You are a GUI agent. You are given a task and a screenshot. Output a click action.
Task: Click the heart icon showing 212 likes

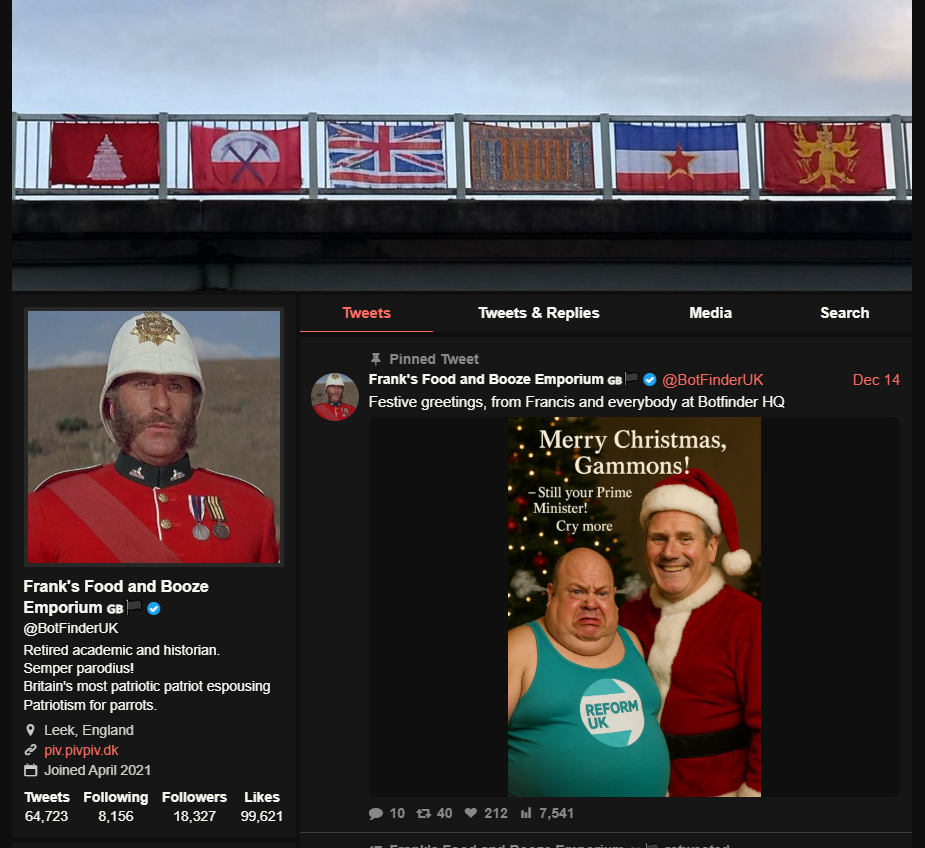click(471, 813)
